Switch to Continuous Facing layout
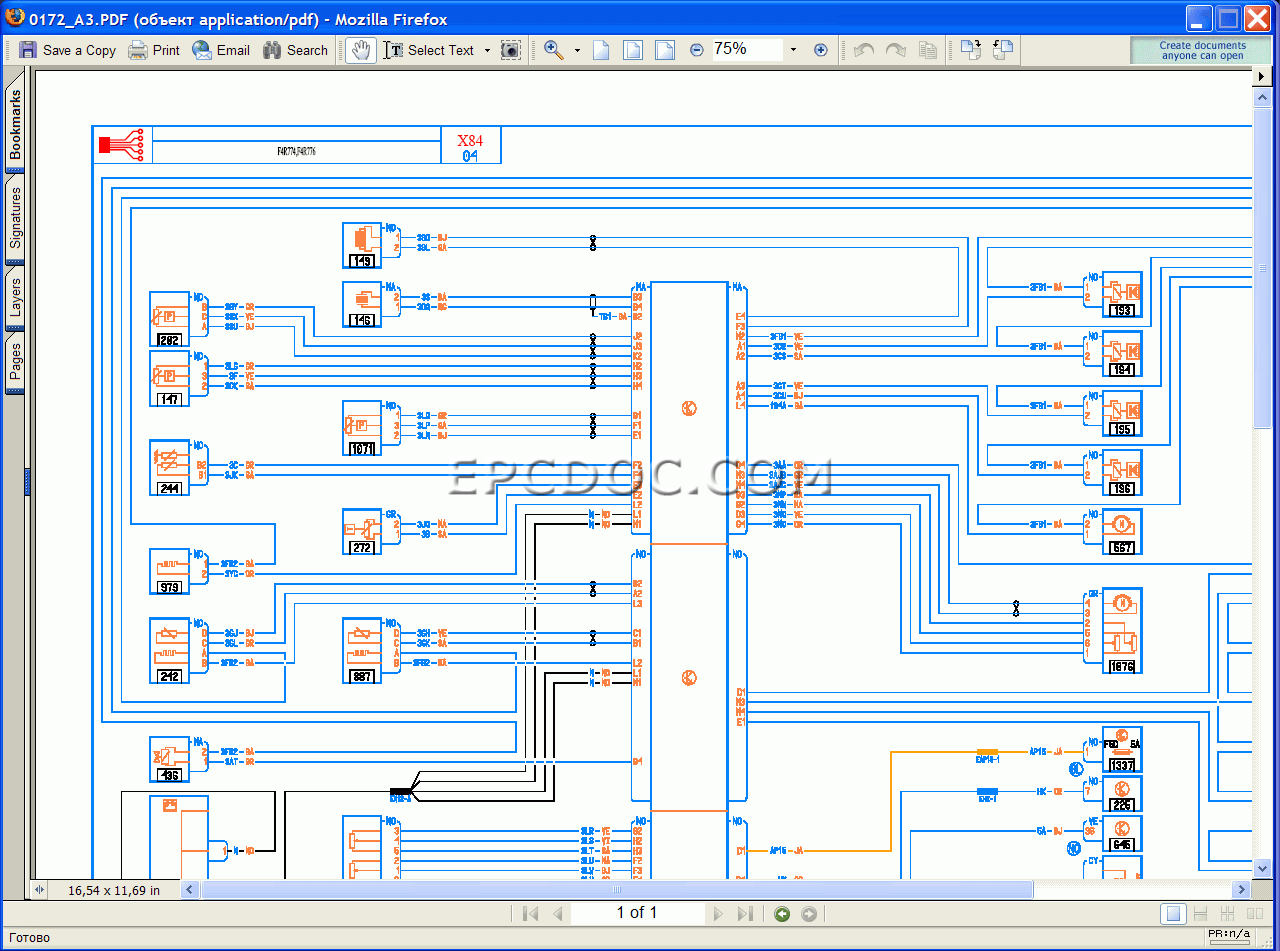The image size is (1280, 951). [x=1227, y=913]
